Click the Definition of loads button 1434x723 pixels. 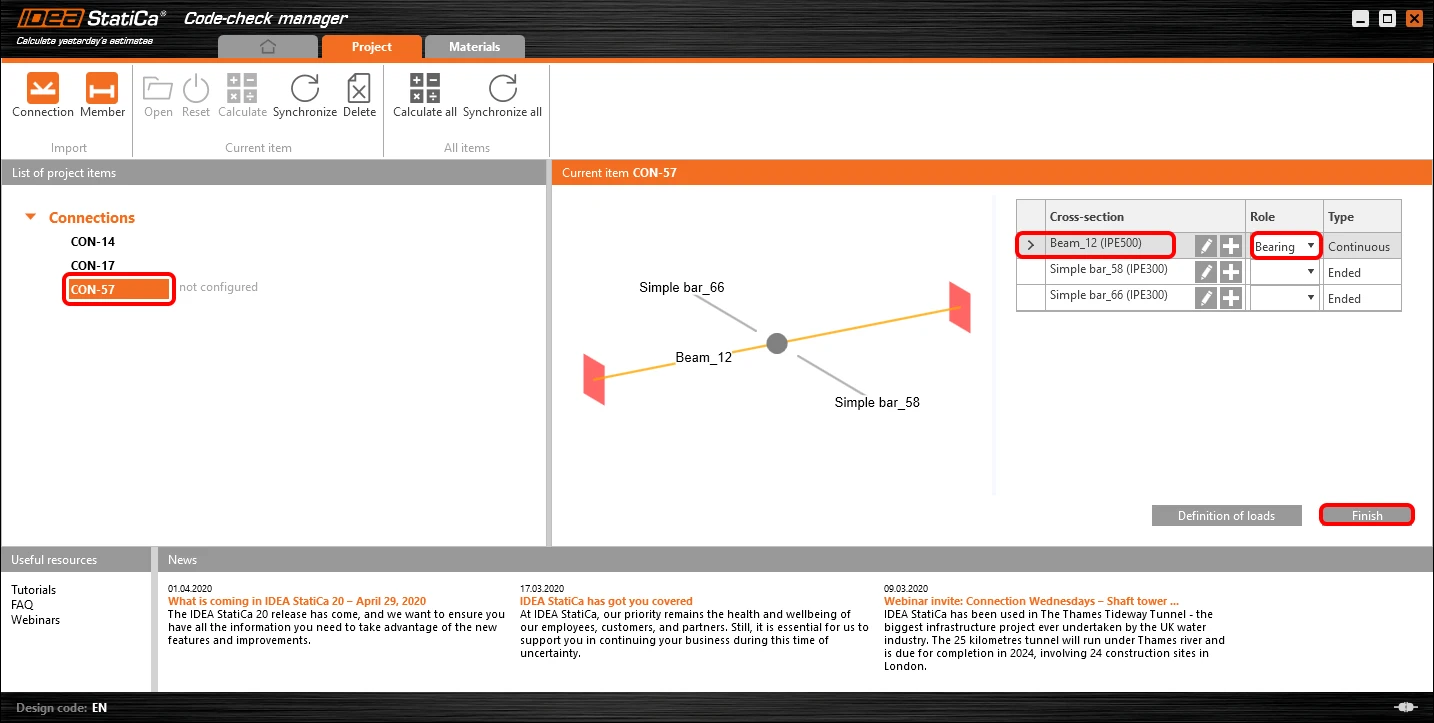coord(1226,516)
